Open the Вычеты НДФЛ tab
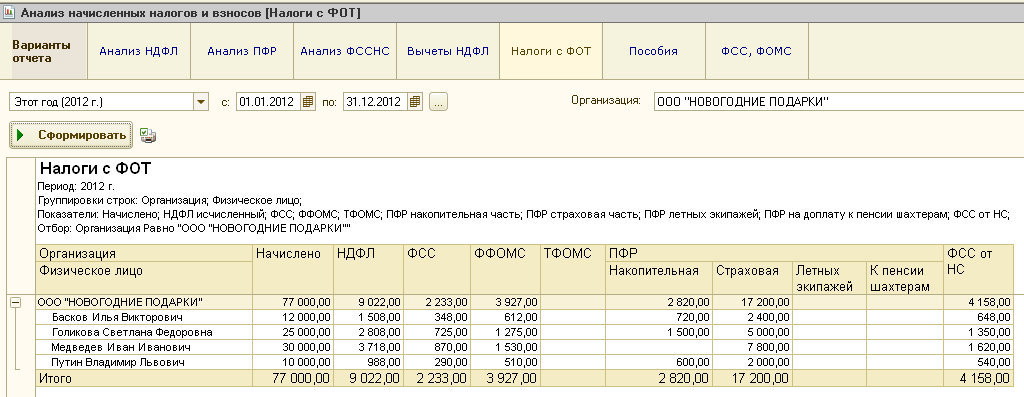The width and height of the screenshot is (1024, 397). tap(448, 51)
